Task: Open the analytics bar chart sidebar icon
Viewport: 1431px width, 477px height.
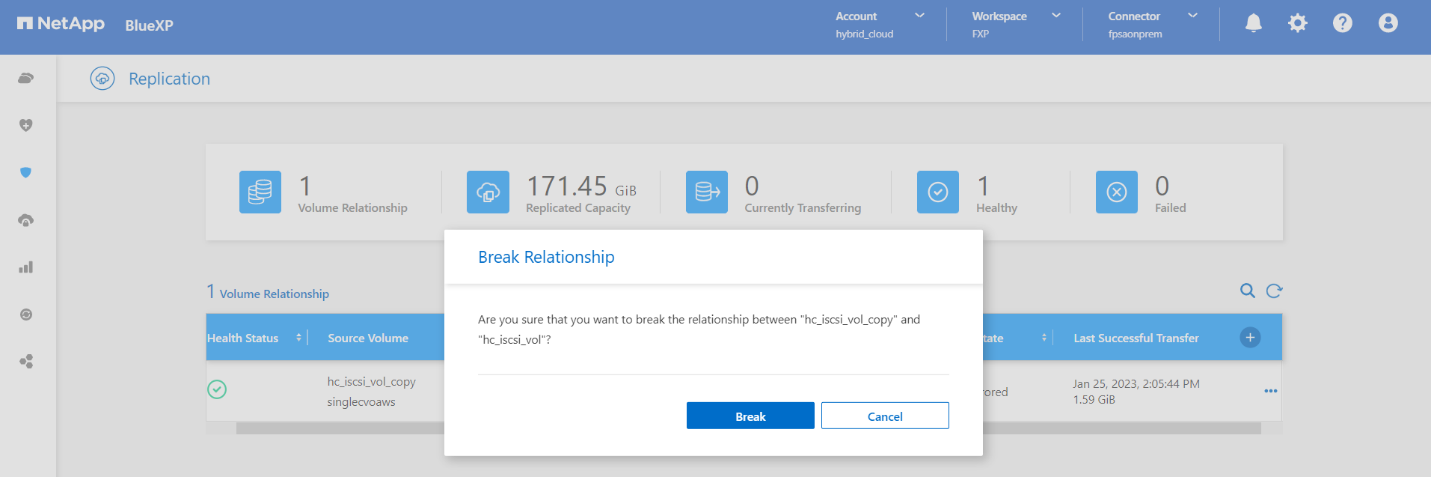Action: [x=27, y=267]
